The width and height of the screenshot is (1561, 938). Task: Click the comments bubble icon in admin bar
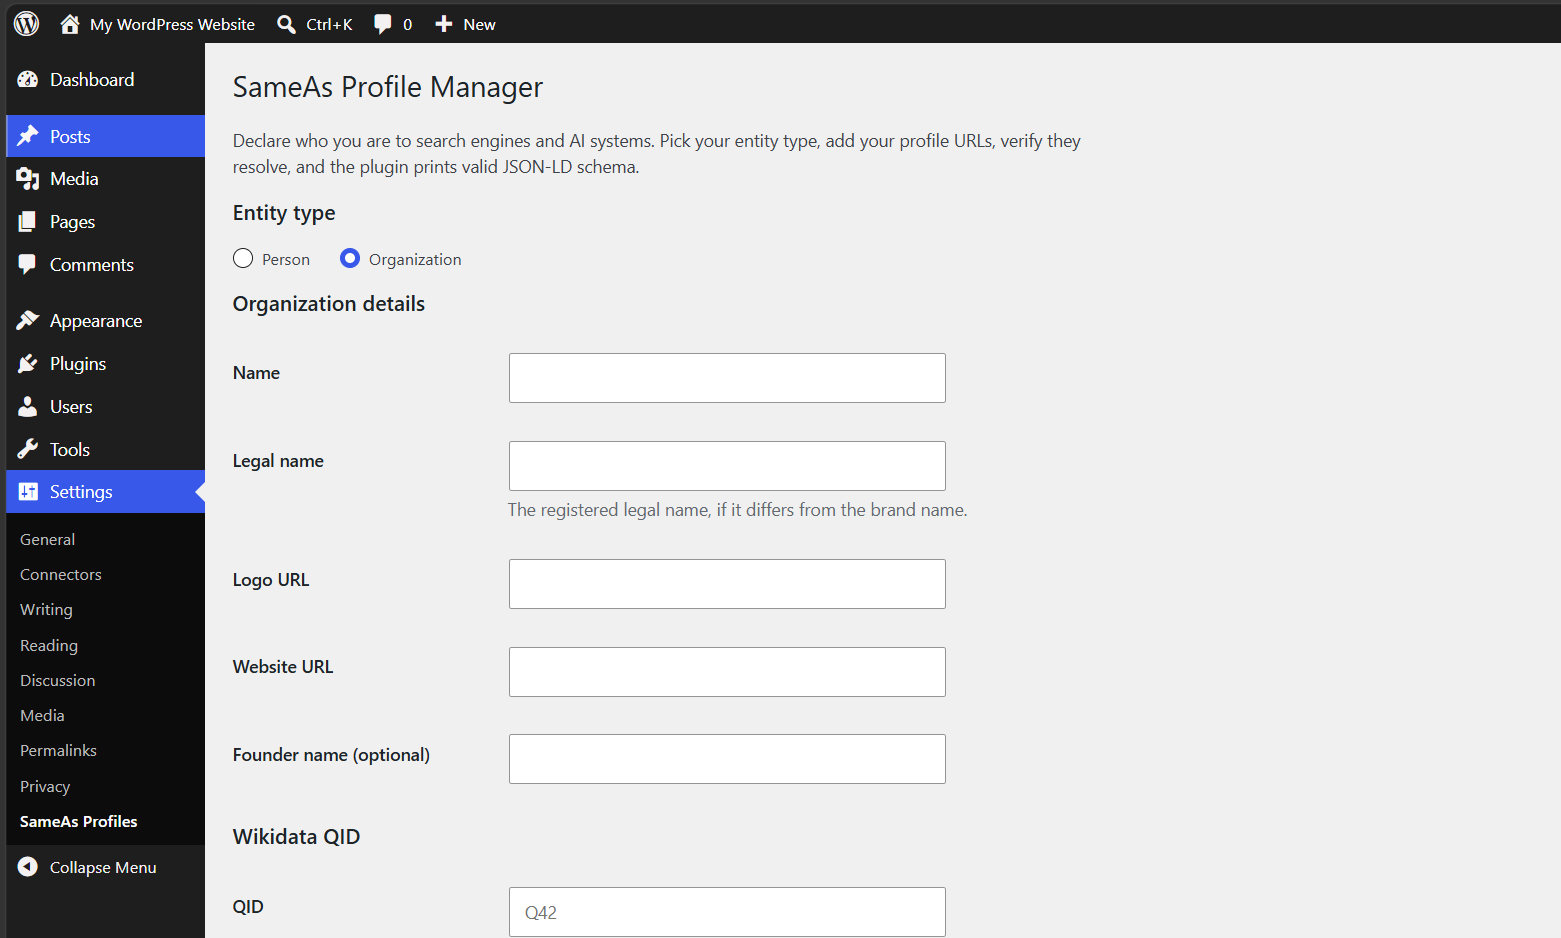382,24
